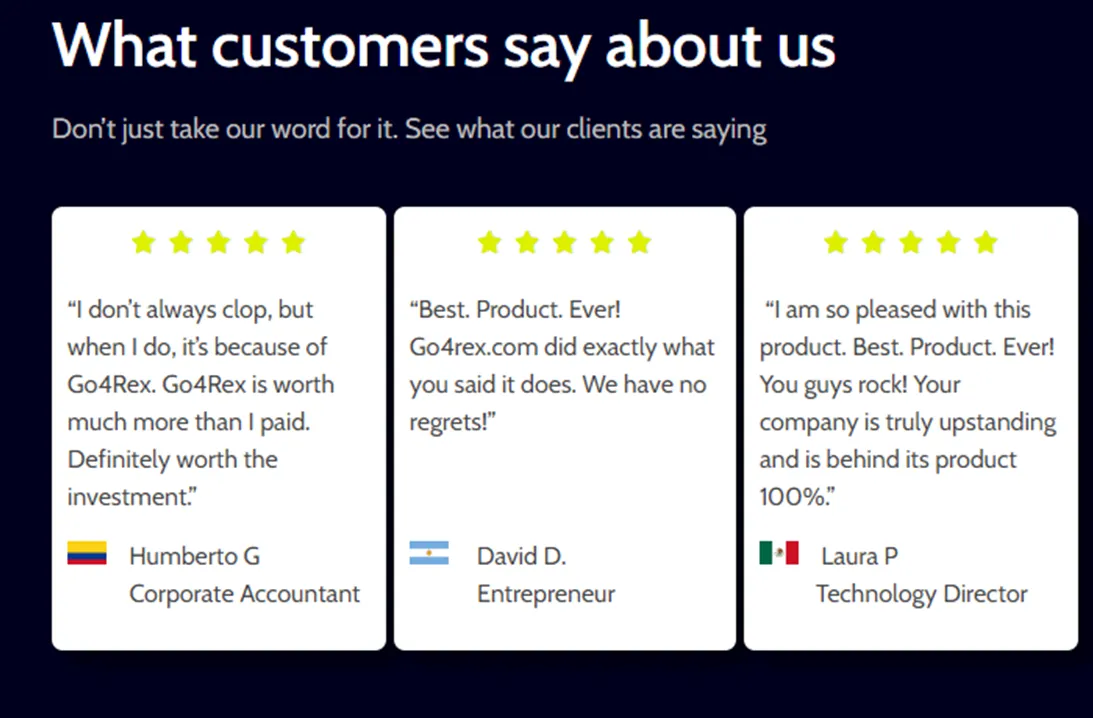Viewport: 1093px width, 718px height.
Task: Select fifth star in Humberto's review rating
Action: tap(293, 243)
